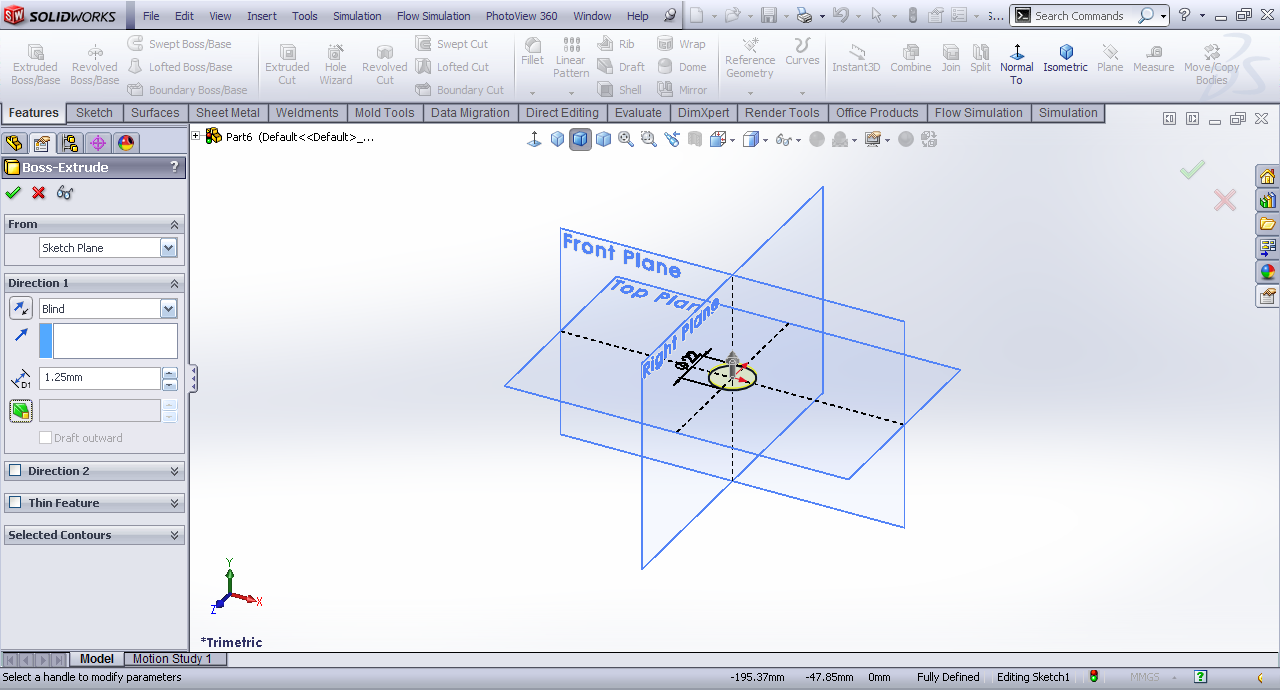Expand the Part6 tree node
The width and height of the screenshot is (1280, 690).
tap(197, 136)
